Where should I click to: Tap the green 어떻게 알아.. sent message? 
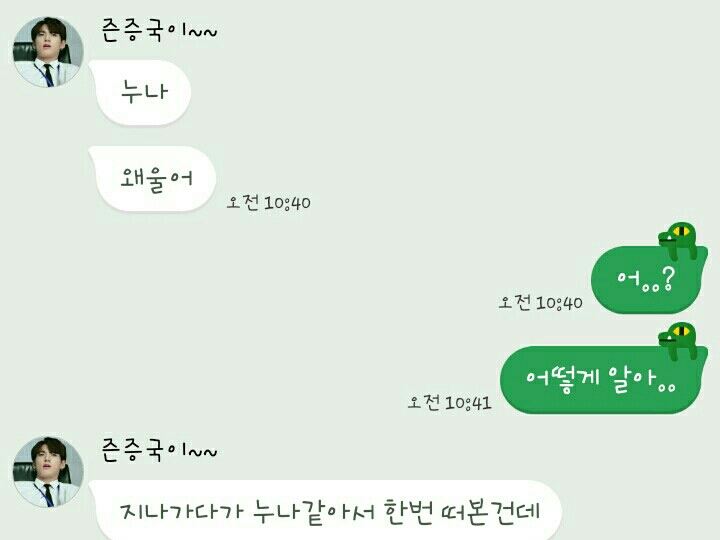603,380
